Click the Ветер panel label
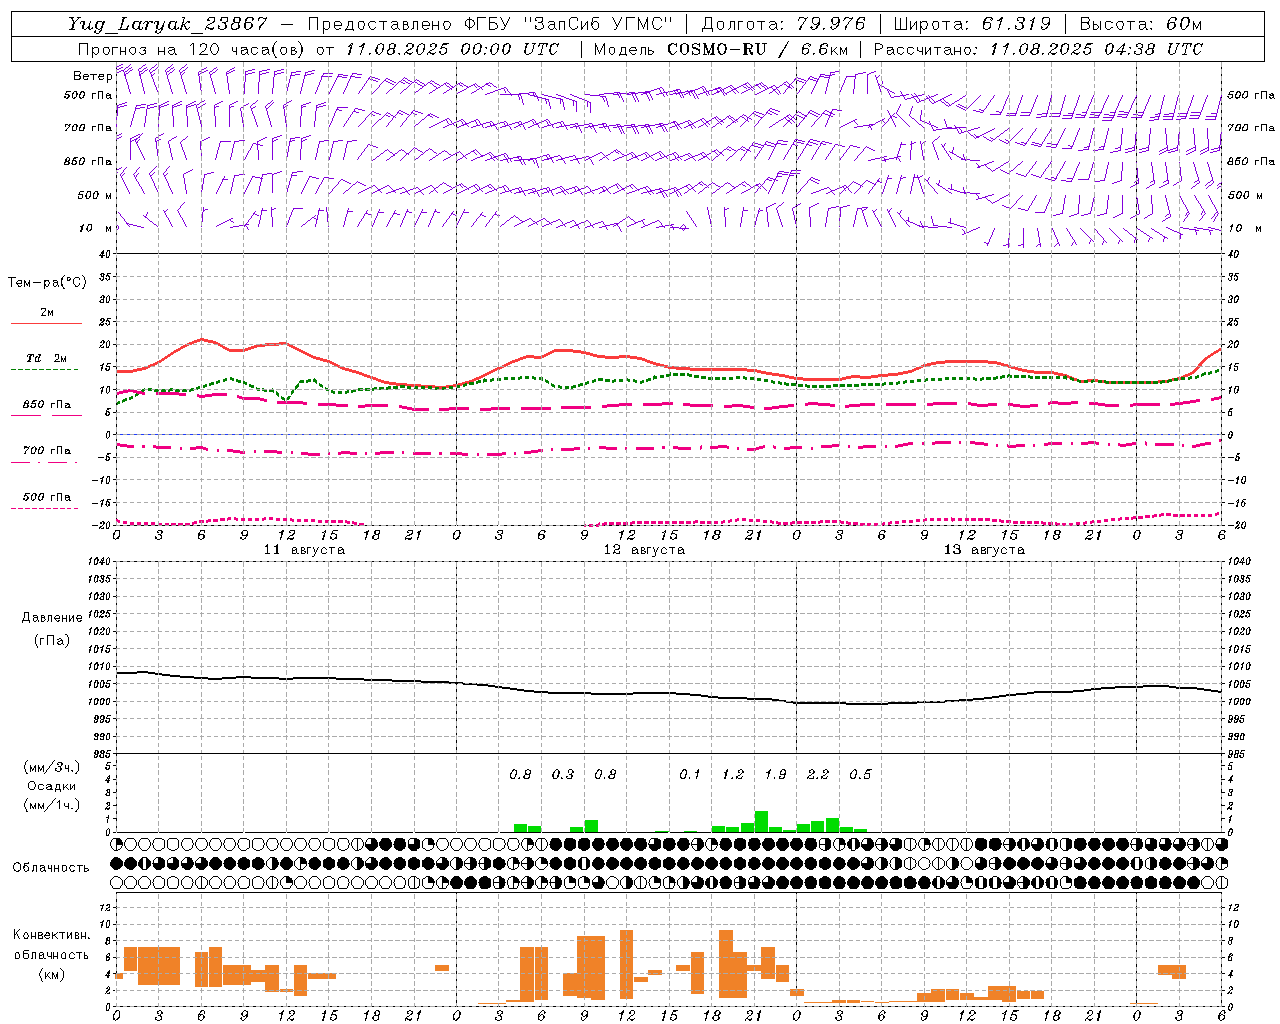1280x1024 pixels. pyautogui.click(x=92, y=76)
